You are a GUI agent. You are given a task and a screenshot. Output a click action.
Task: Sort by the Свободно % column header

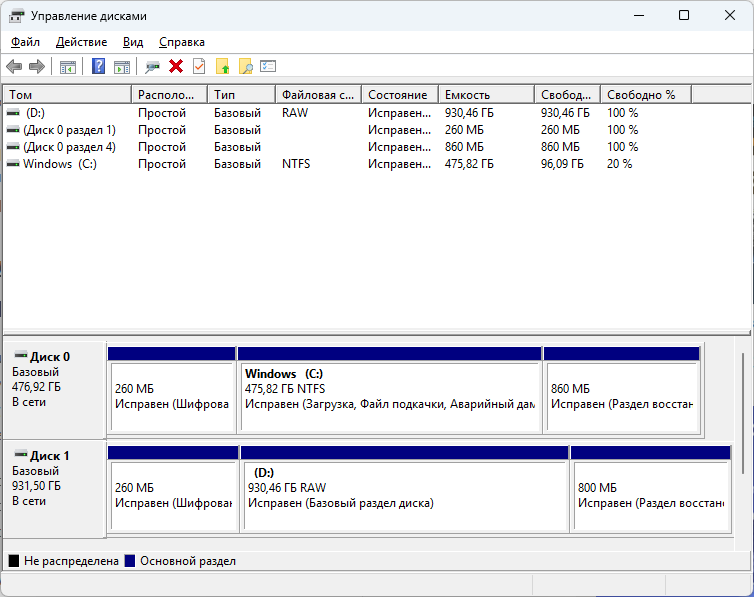tap(646, 95)
